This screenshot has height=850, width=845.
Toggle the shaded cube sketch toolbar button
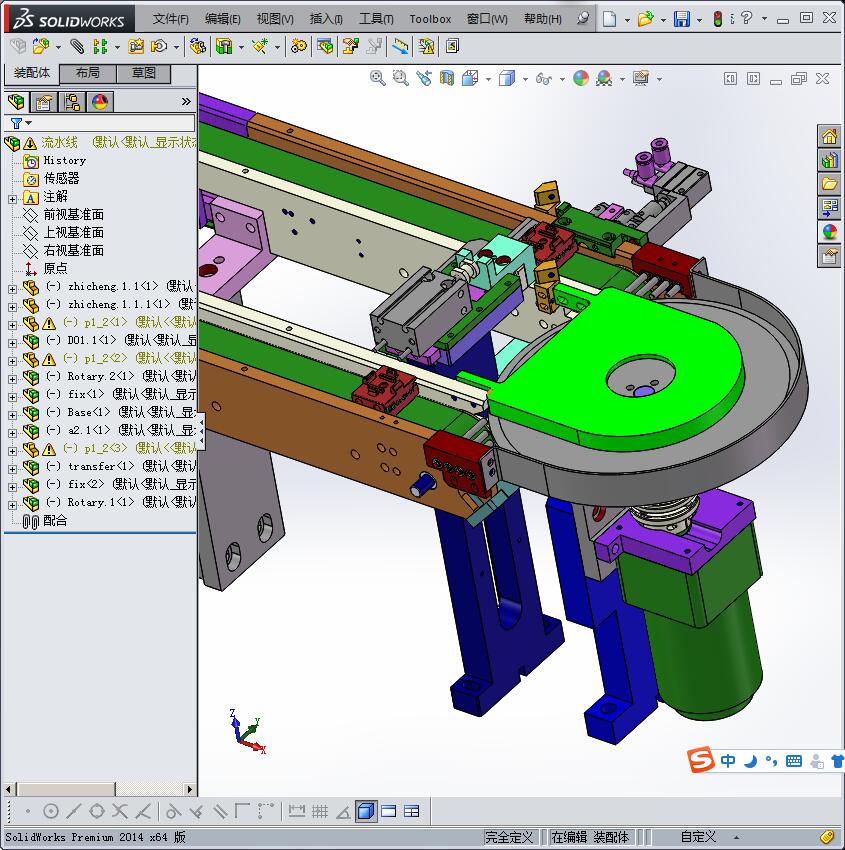click(x=366, y=811)
